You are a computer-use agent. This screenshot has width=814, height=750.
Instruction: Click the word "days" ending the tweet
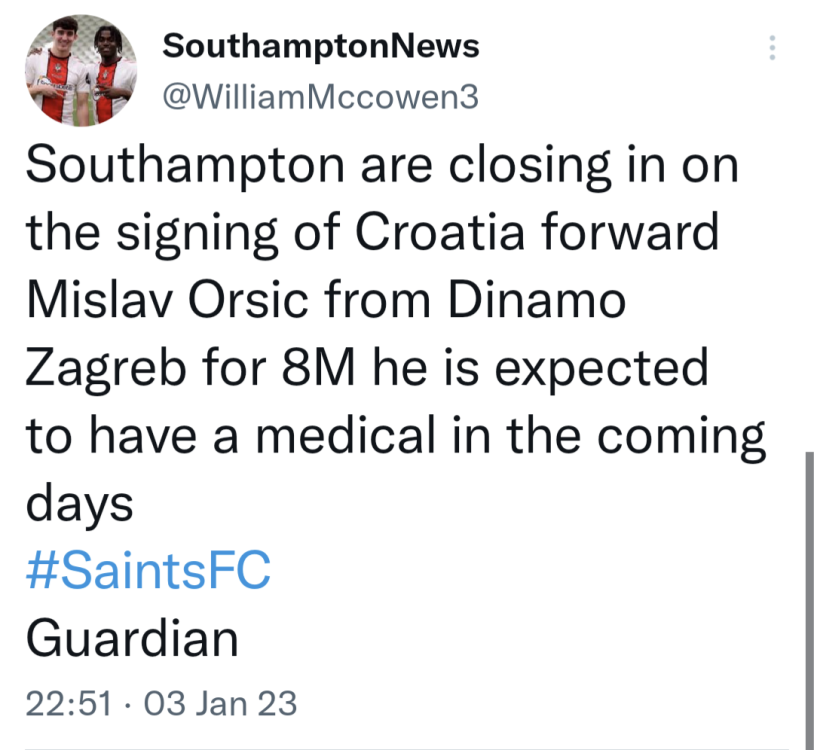click(80, 505)
